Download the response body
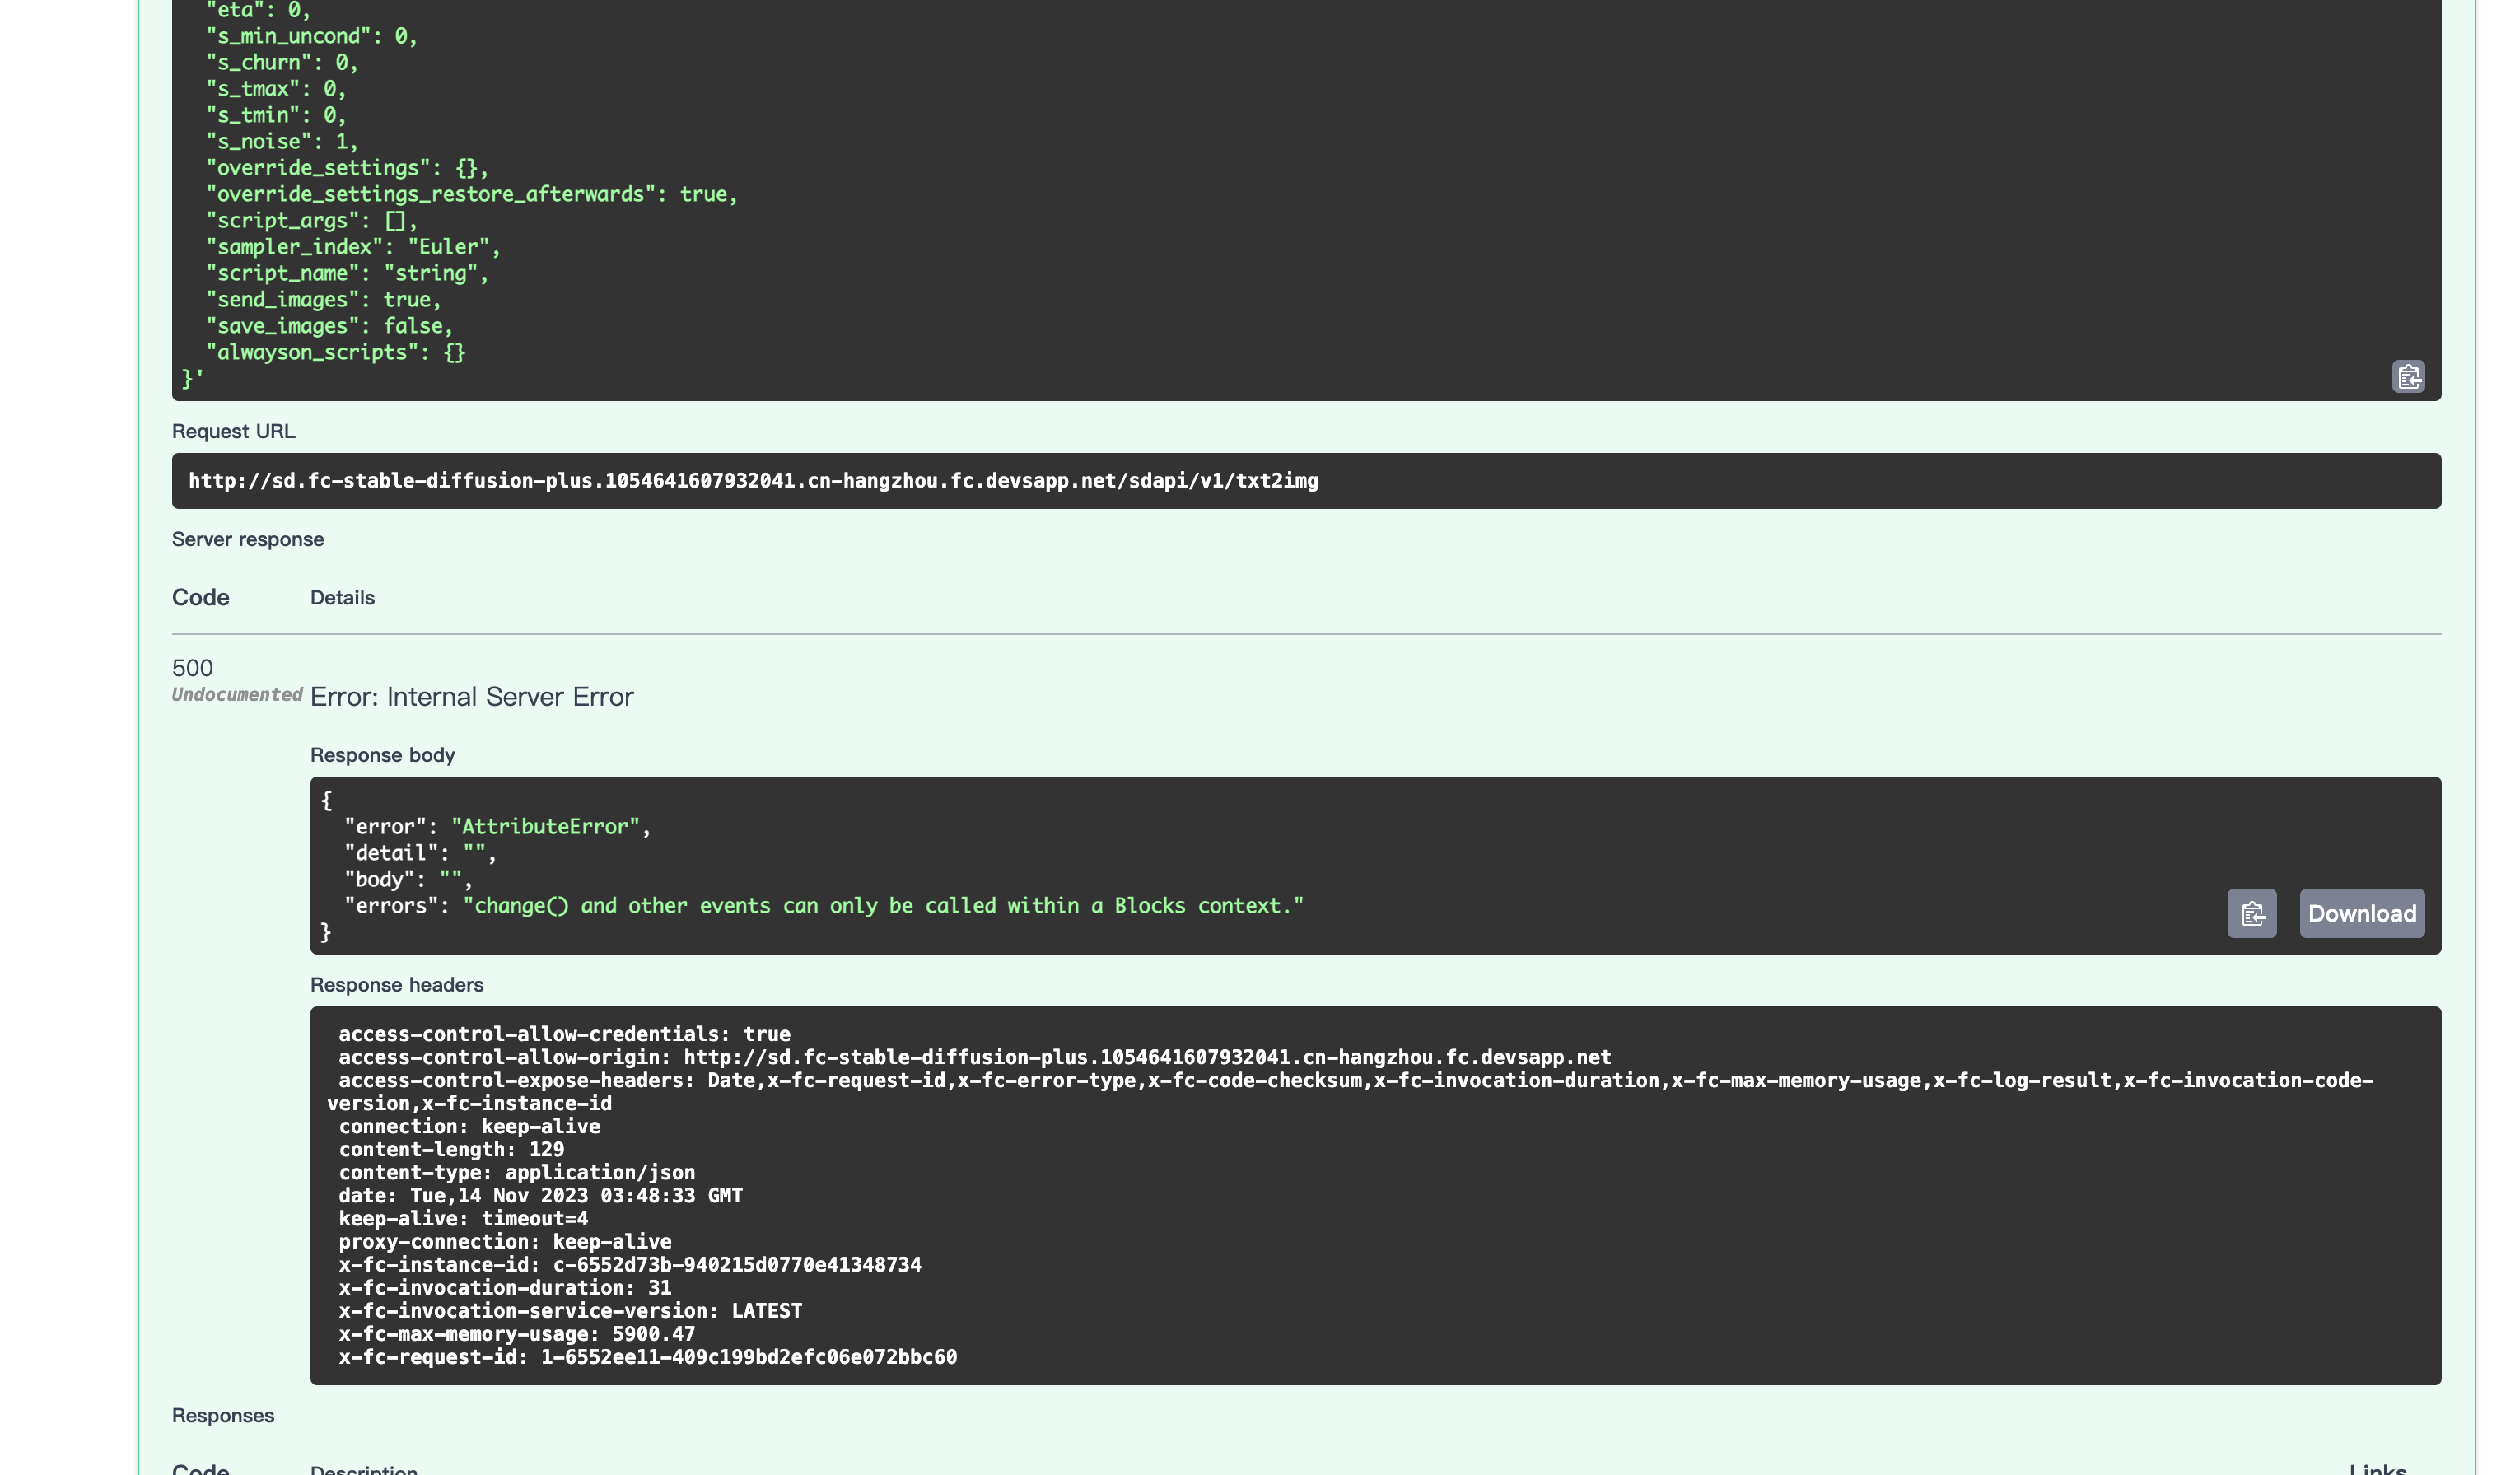 [2361, 913]
